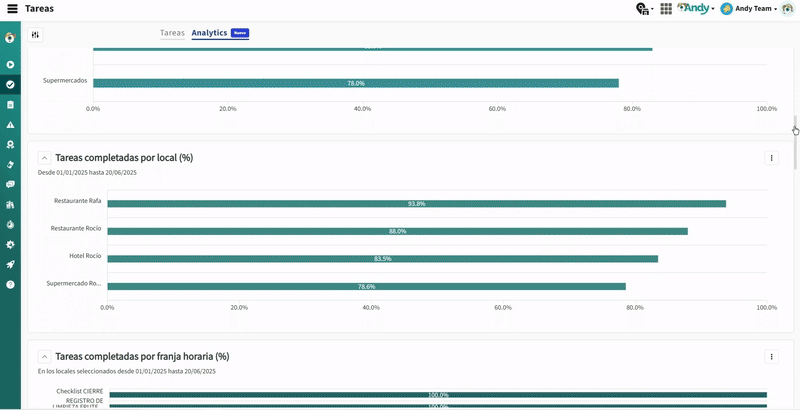Open the help question mark icon
The height and width of the screenshot is (410, 800).
pos(10,284)
